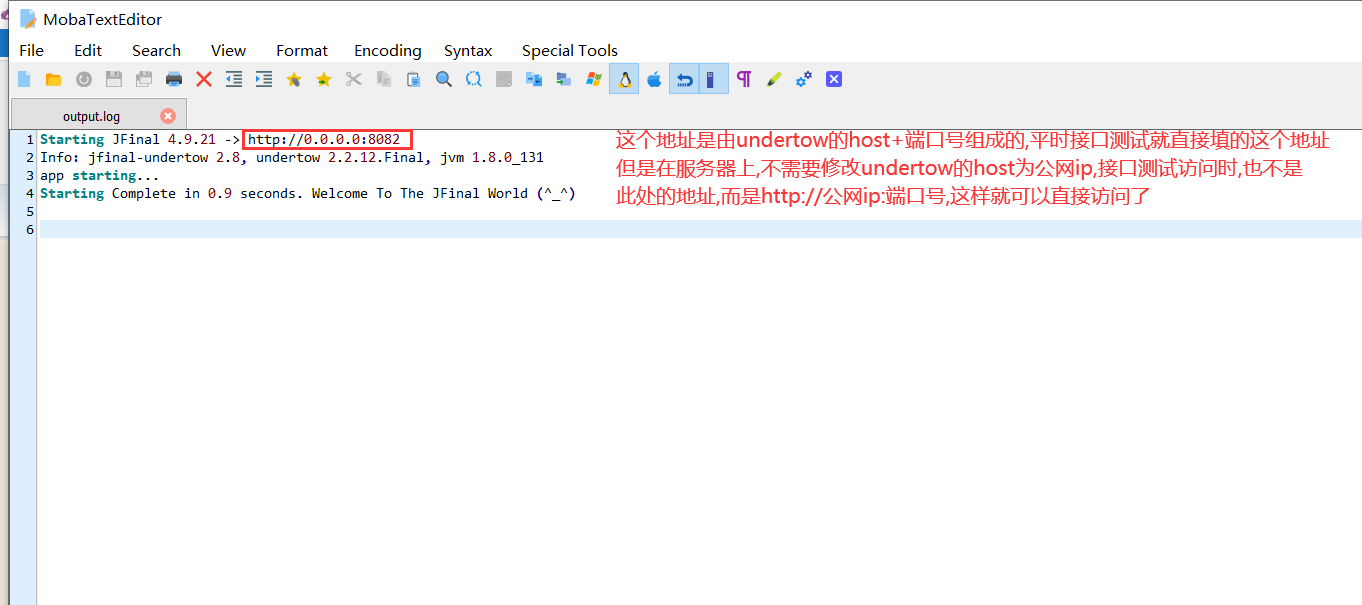Open the View menu

[228, 50]
